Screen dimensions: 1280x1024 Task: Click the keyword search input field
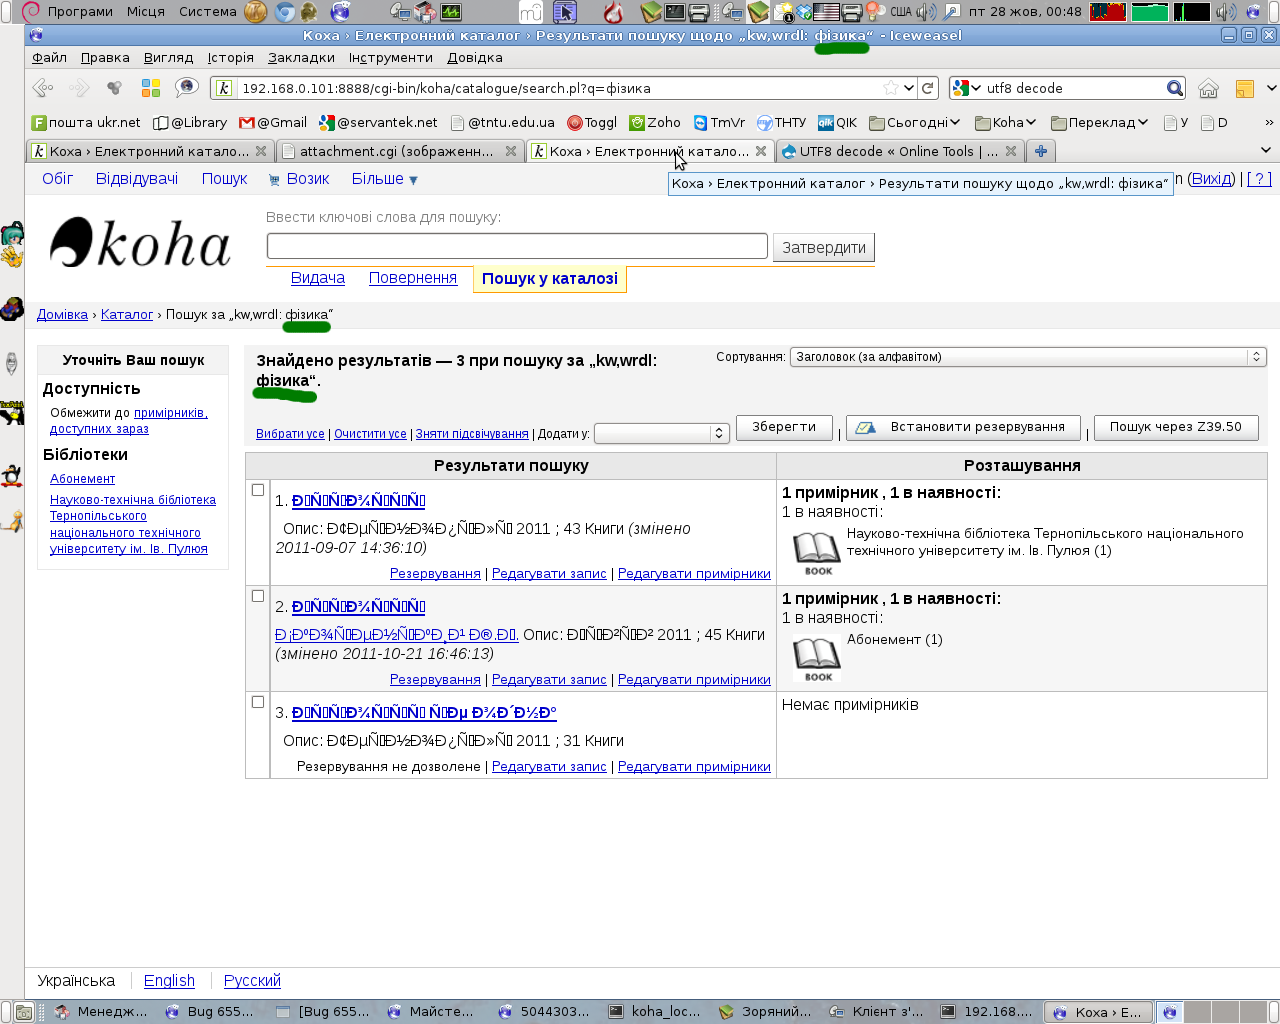517,246
